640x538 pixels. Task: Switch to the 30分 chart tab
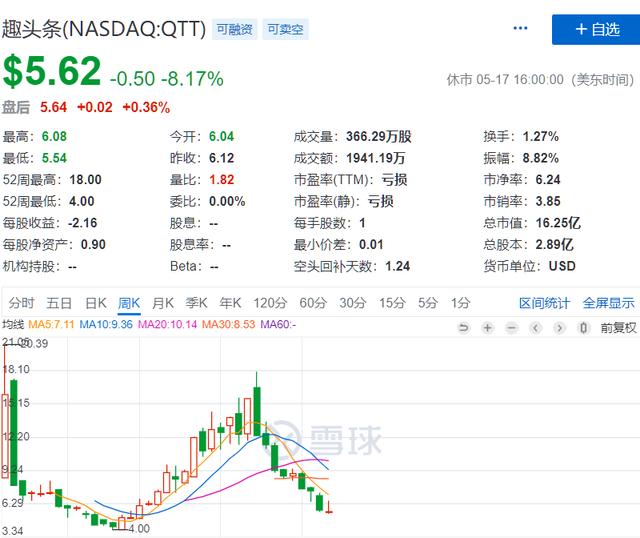point(353,303)
